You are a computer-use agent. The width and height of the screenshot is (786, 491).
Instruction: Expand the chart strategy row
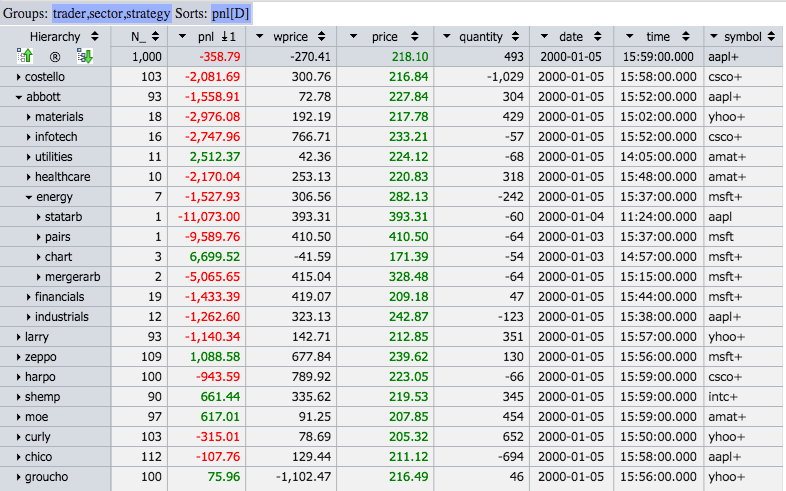click(x=39, y=257)
